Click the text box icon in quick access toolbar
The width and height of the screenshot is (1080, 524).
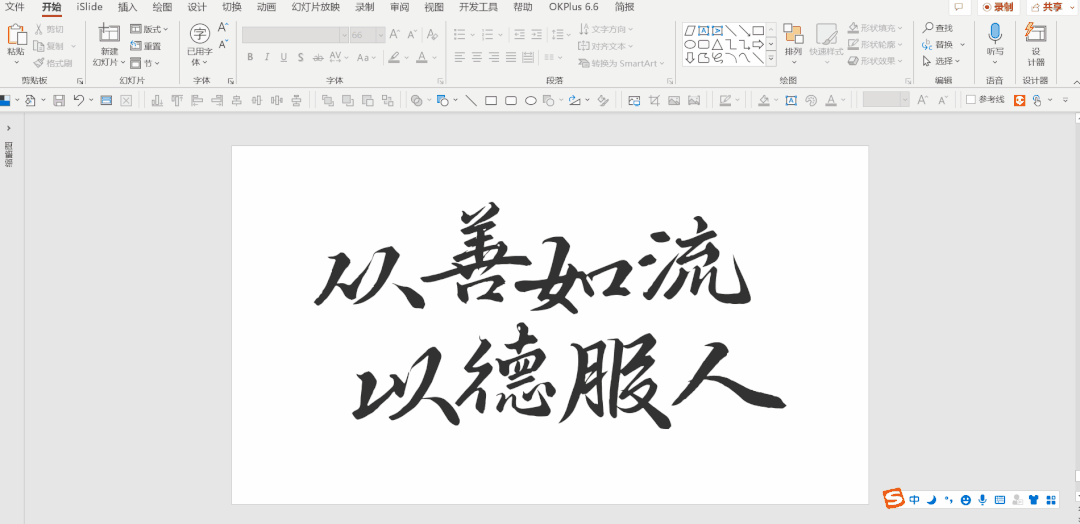coord(791,101)
